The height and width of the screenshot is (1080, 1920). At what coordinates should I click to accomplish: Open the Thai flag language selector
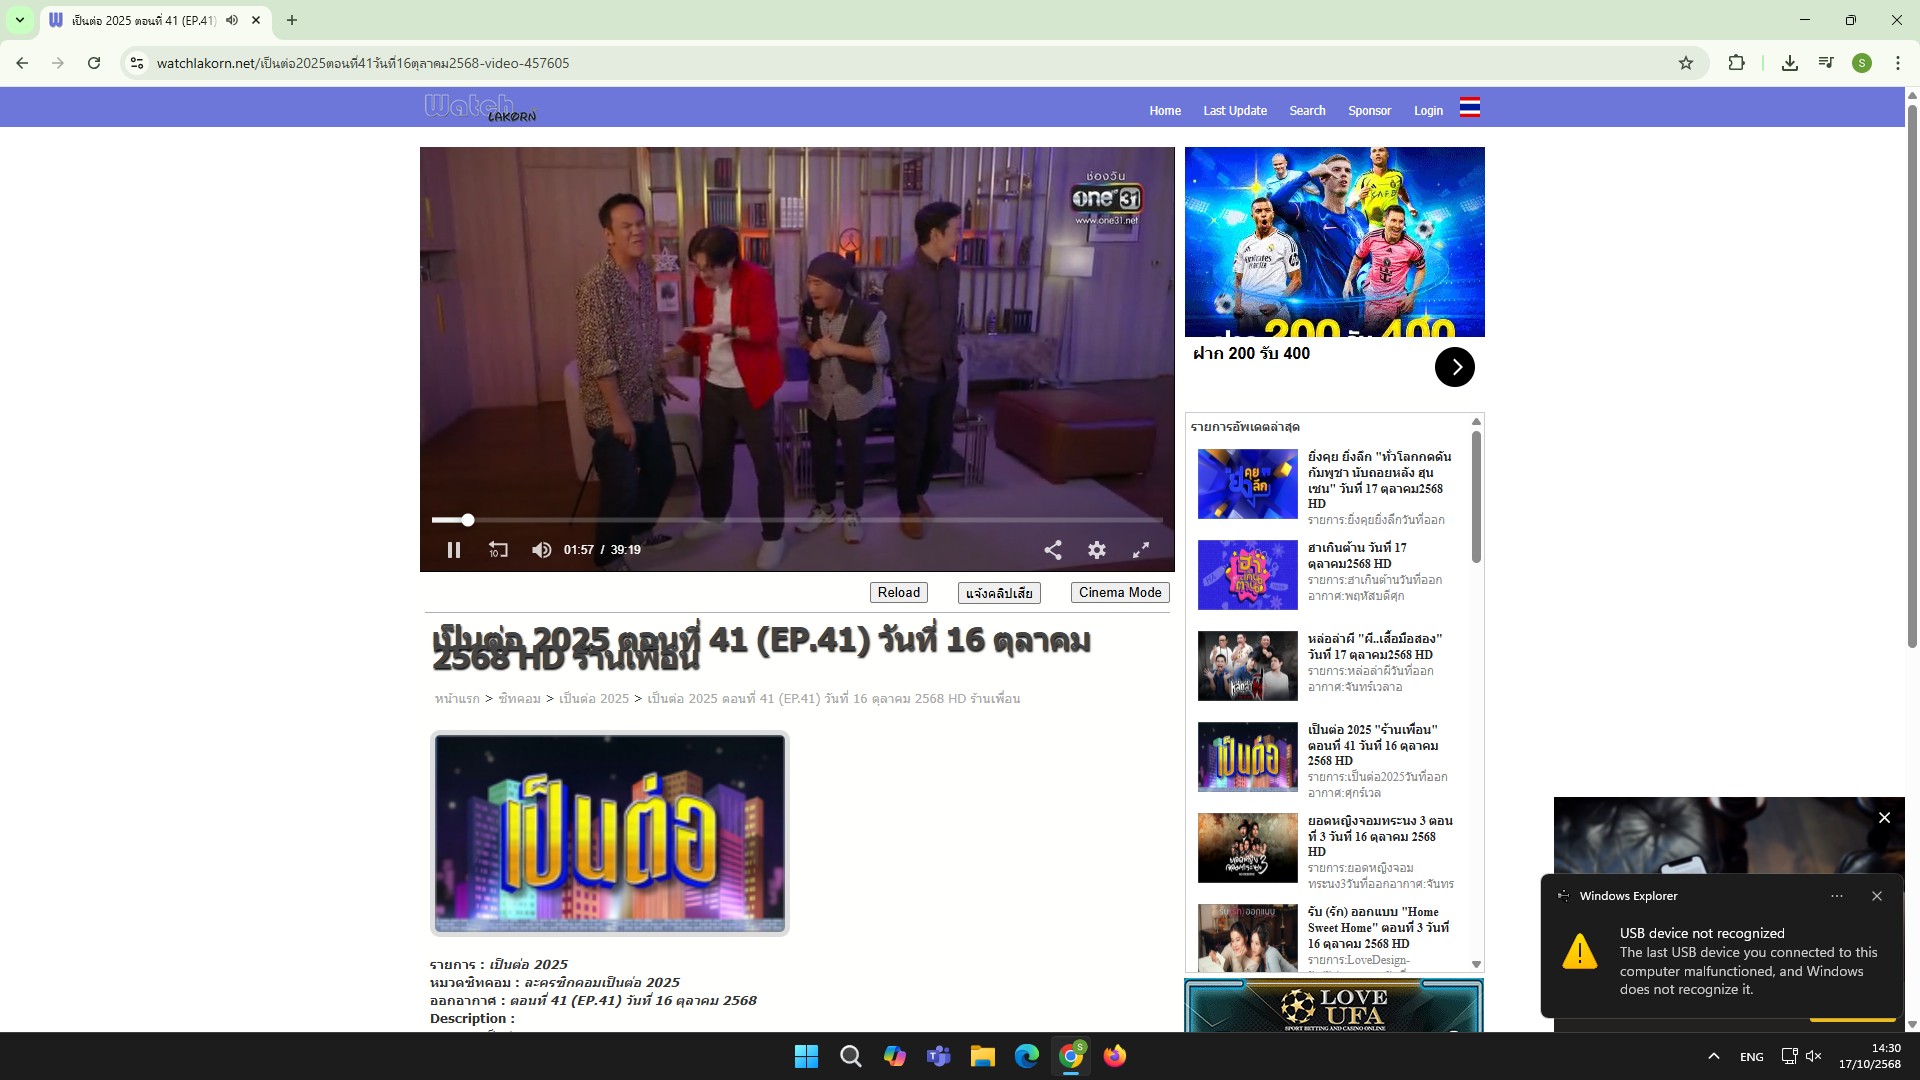pos(1469,108)
